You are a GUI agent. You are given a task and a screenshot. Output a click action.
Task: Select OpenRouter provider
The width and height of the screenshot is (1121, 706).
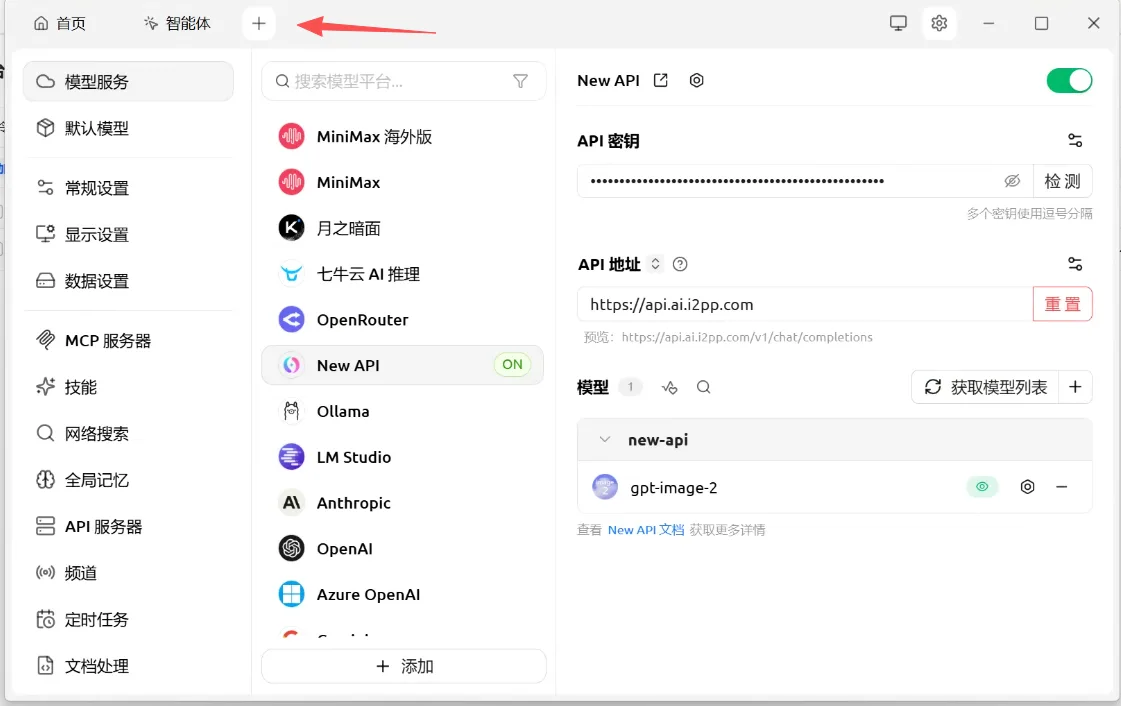403,319
